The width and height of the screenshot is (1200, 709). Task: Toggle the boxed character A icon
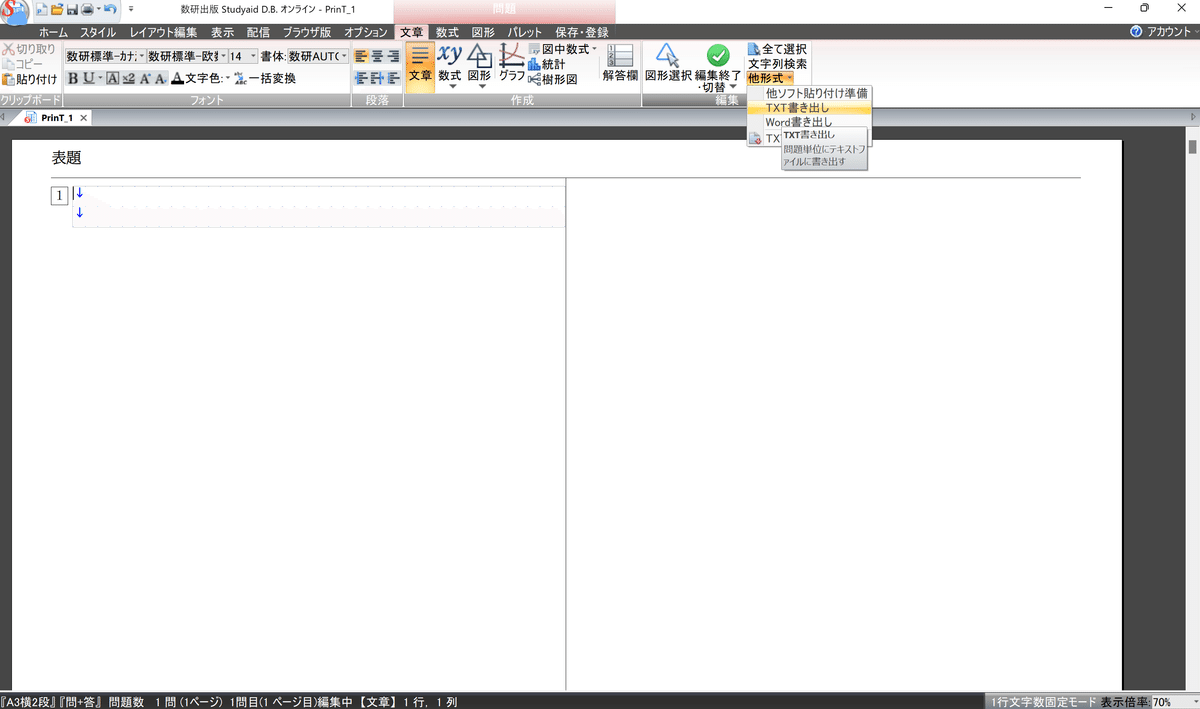coord(112,78)
